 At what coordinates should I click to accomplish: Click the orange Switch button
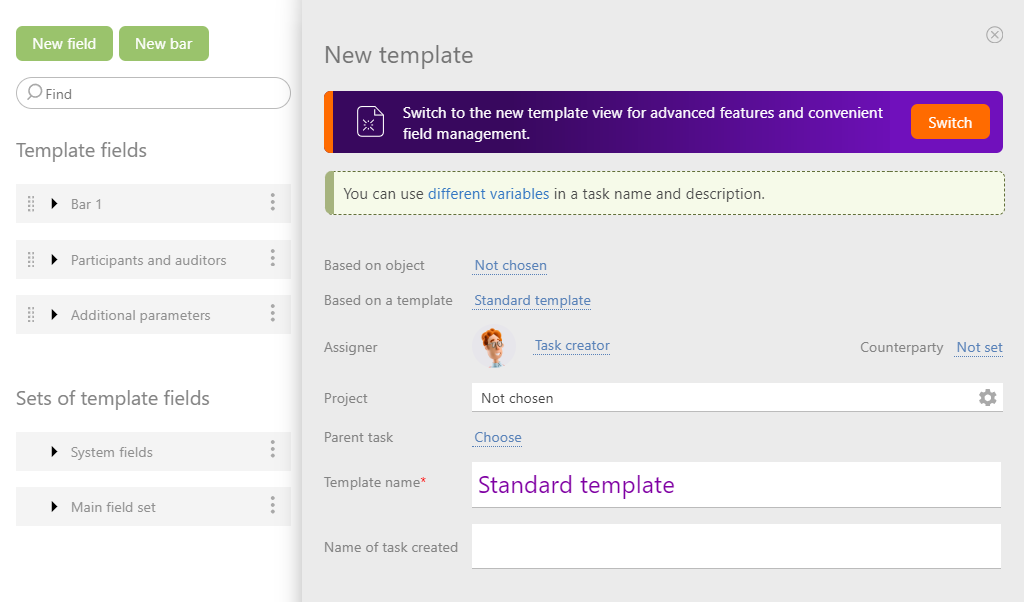pyautogui.click(x=950, y=122)
